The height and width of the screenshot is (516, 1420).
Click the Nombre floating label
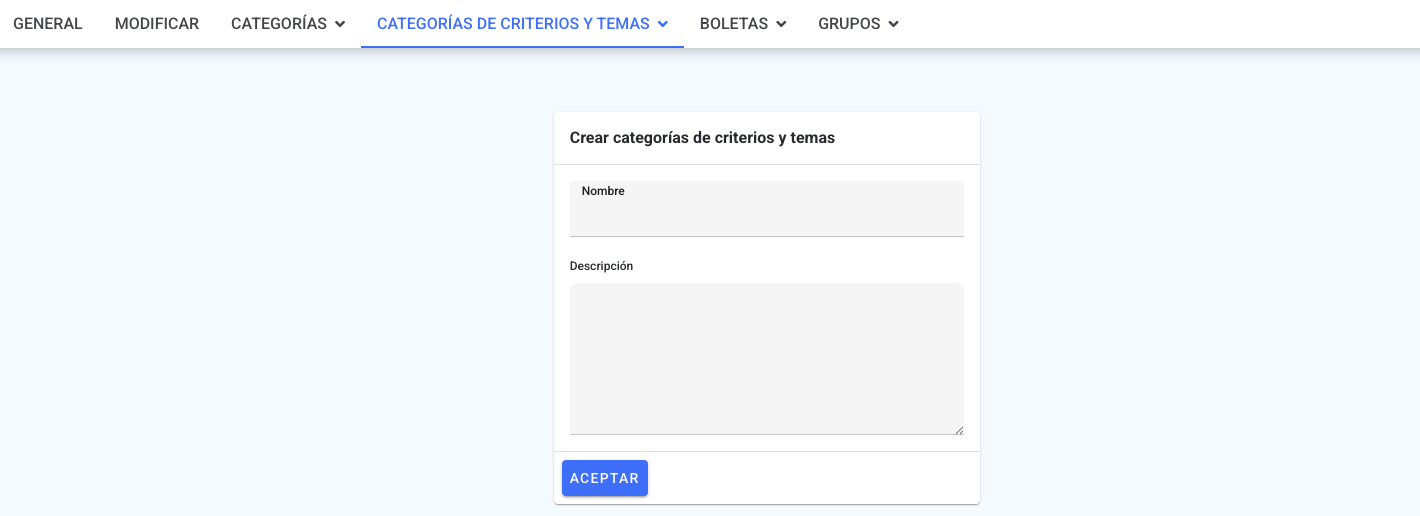603,191
